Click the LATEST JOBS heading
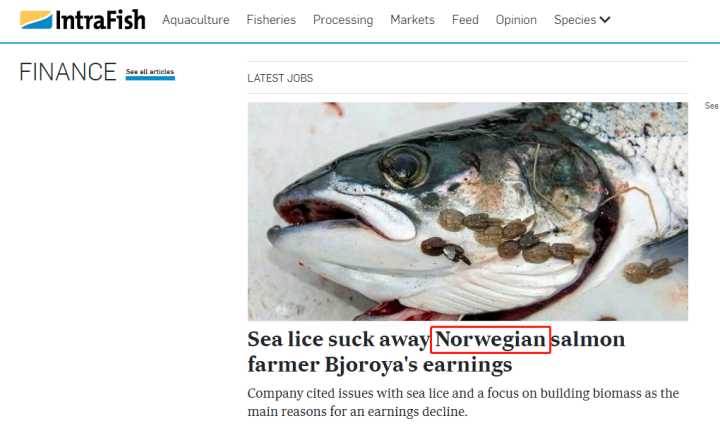Image resolution: width=720 pixels, height=428 pixels. click(x=280, y=78)
